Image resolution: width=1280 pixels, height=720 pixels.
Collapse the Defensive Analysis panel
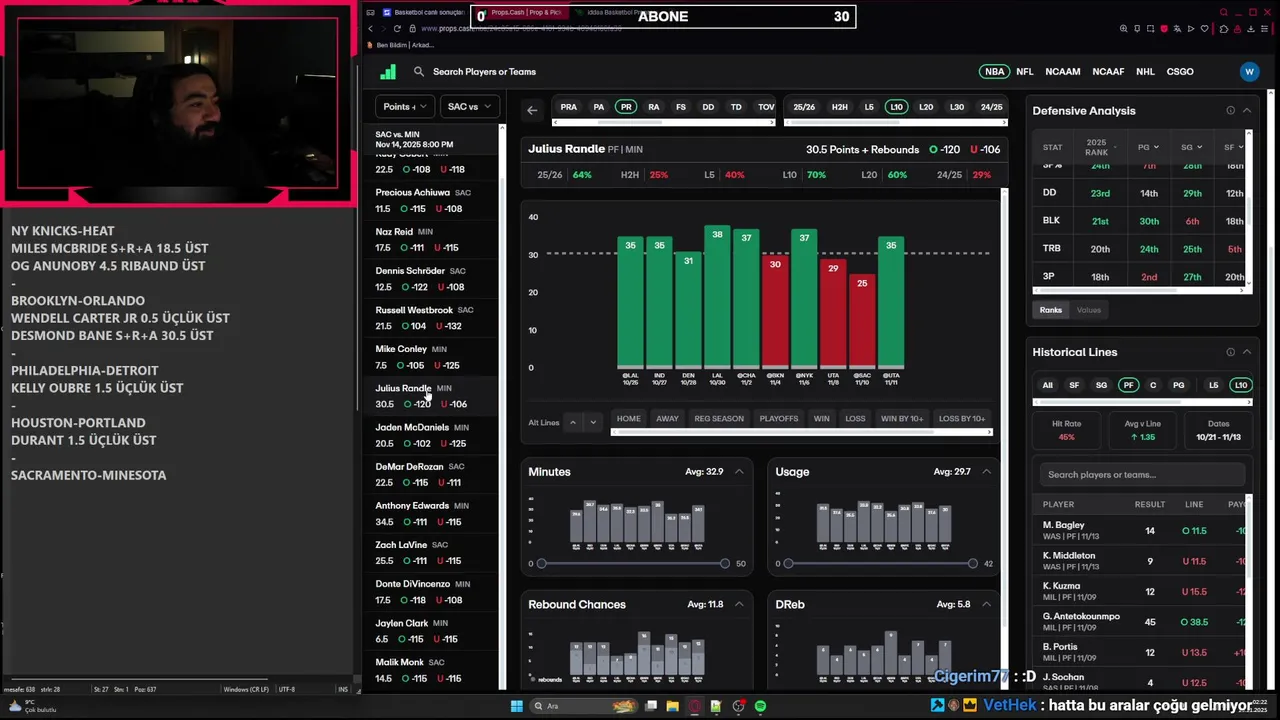1247,110
